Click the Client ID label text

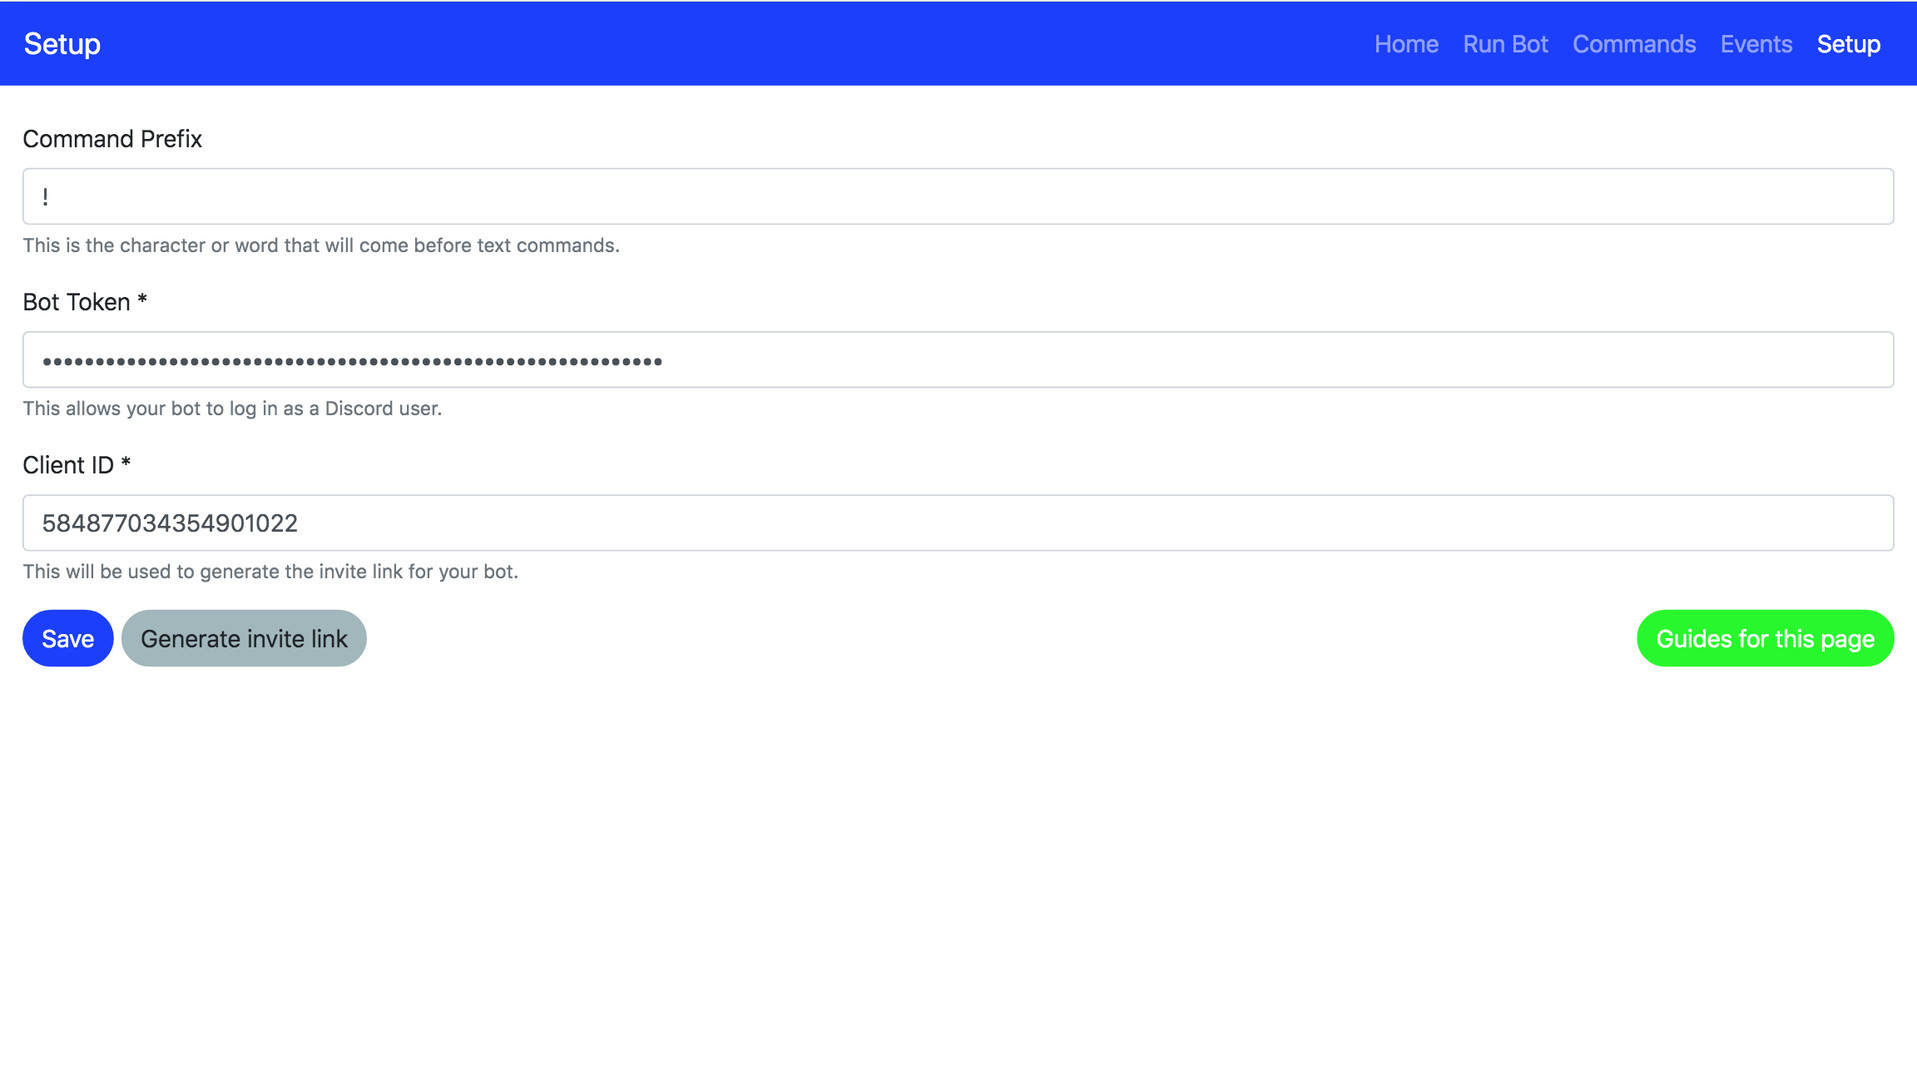pyautogui.click(x=68, y=465)
